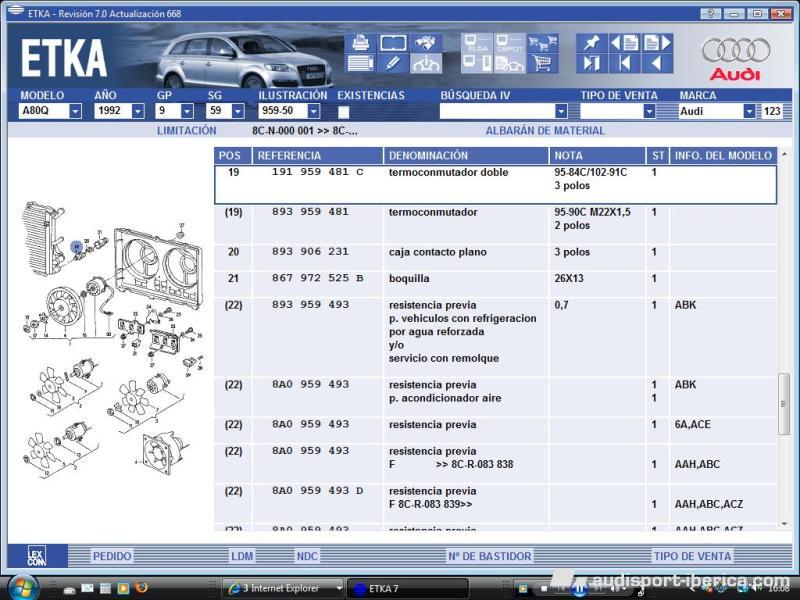Click the DENOMINACIÓN column header
This screenshot has width=800, height=600.
pos(466,156)
